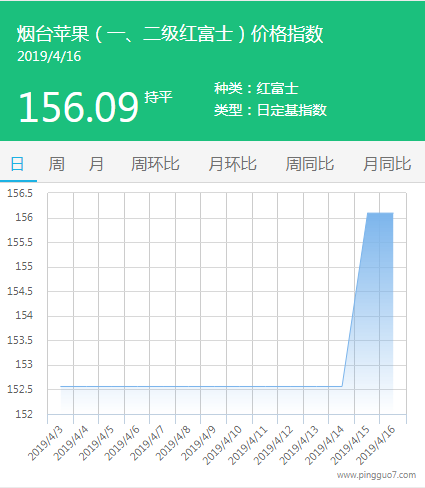Click the title 烟台苹果价格指数
This screenshot has height=488, width=425.
click(170, 34)
